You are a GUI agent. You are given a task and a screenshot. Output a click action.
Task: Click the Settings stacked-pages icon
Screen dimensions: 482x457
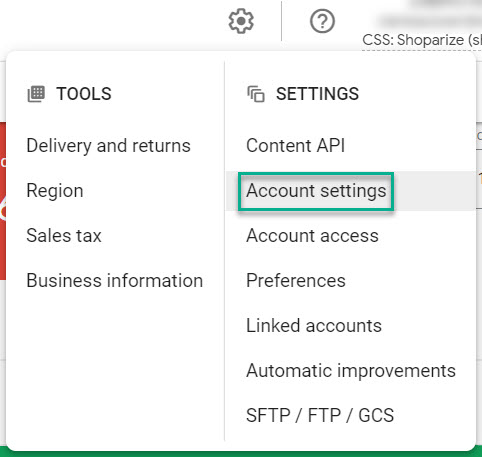tap(256, 94)
